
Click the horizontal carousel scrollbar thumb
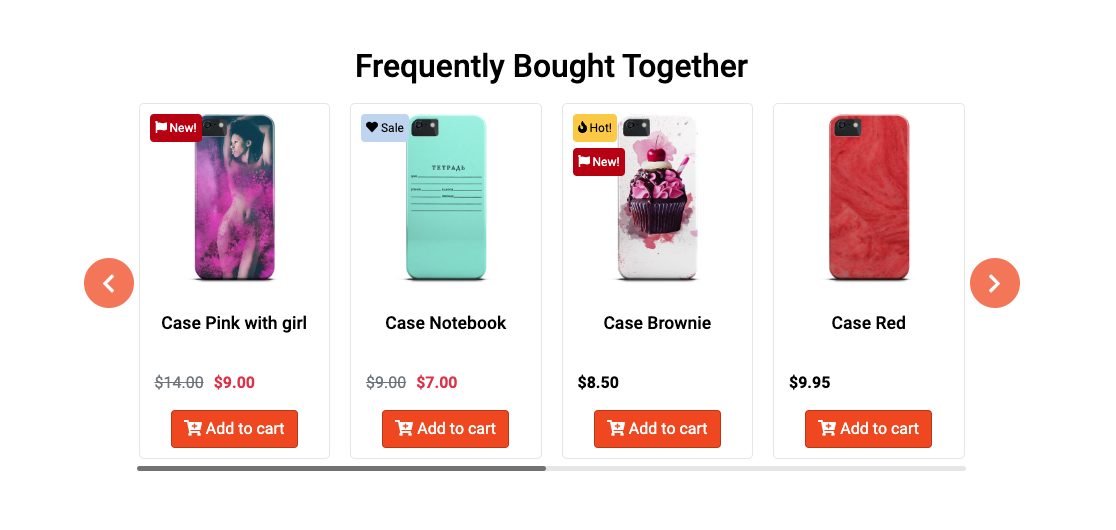[342, 468]
